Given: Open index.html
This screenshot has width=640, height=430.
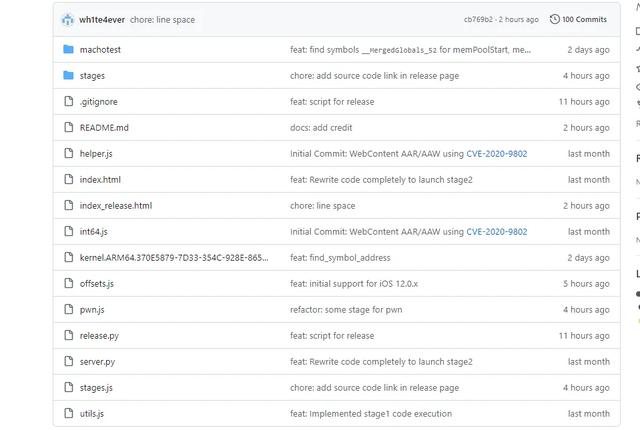Looking at the screenshot, I should pos(100,180).
